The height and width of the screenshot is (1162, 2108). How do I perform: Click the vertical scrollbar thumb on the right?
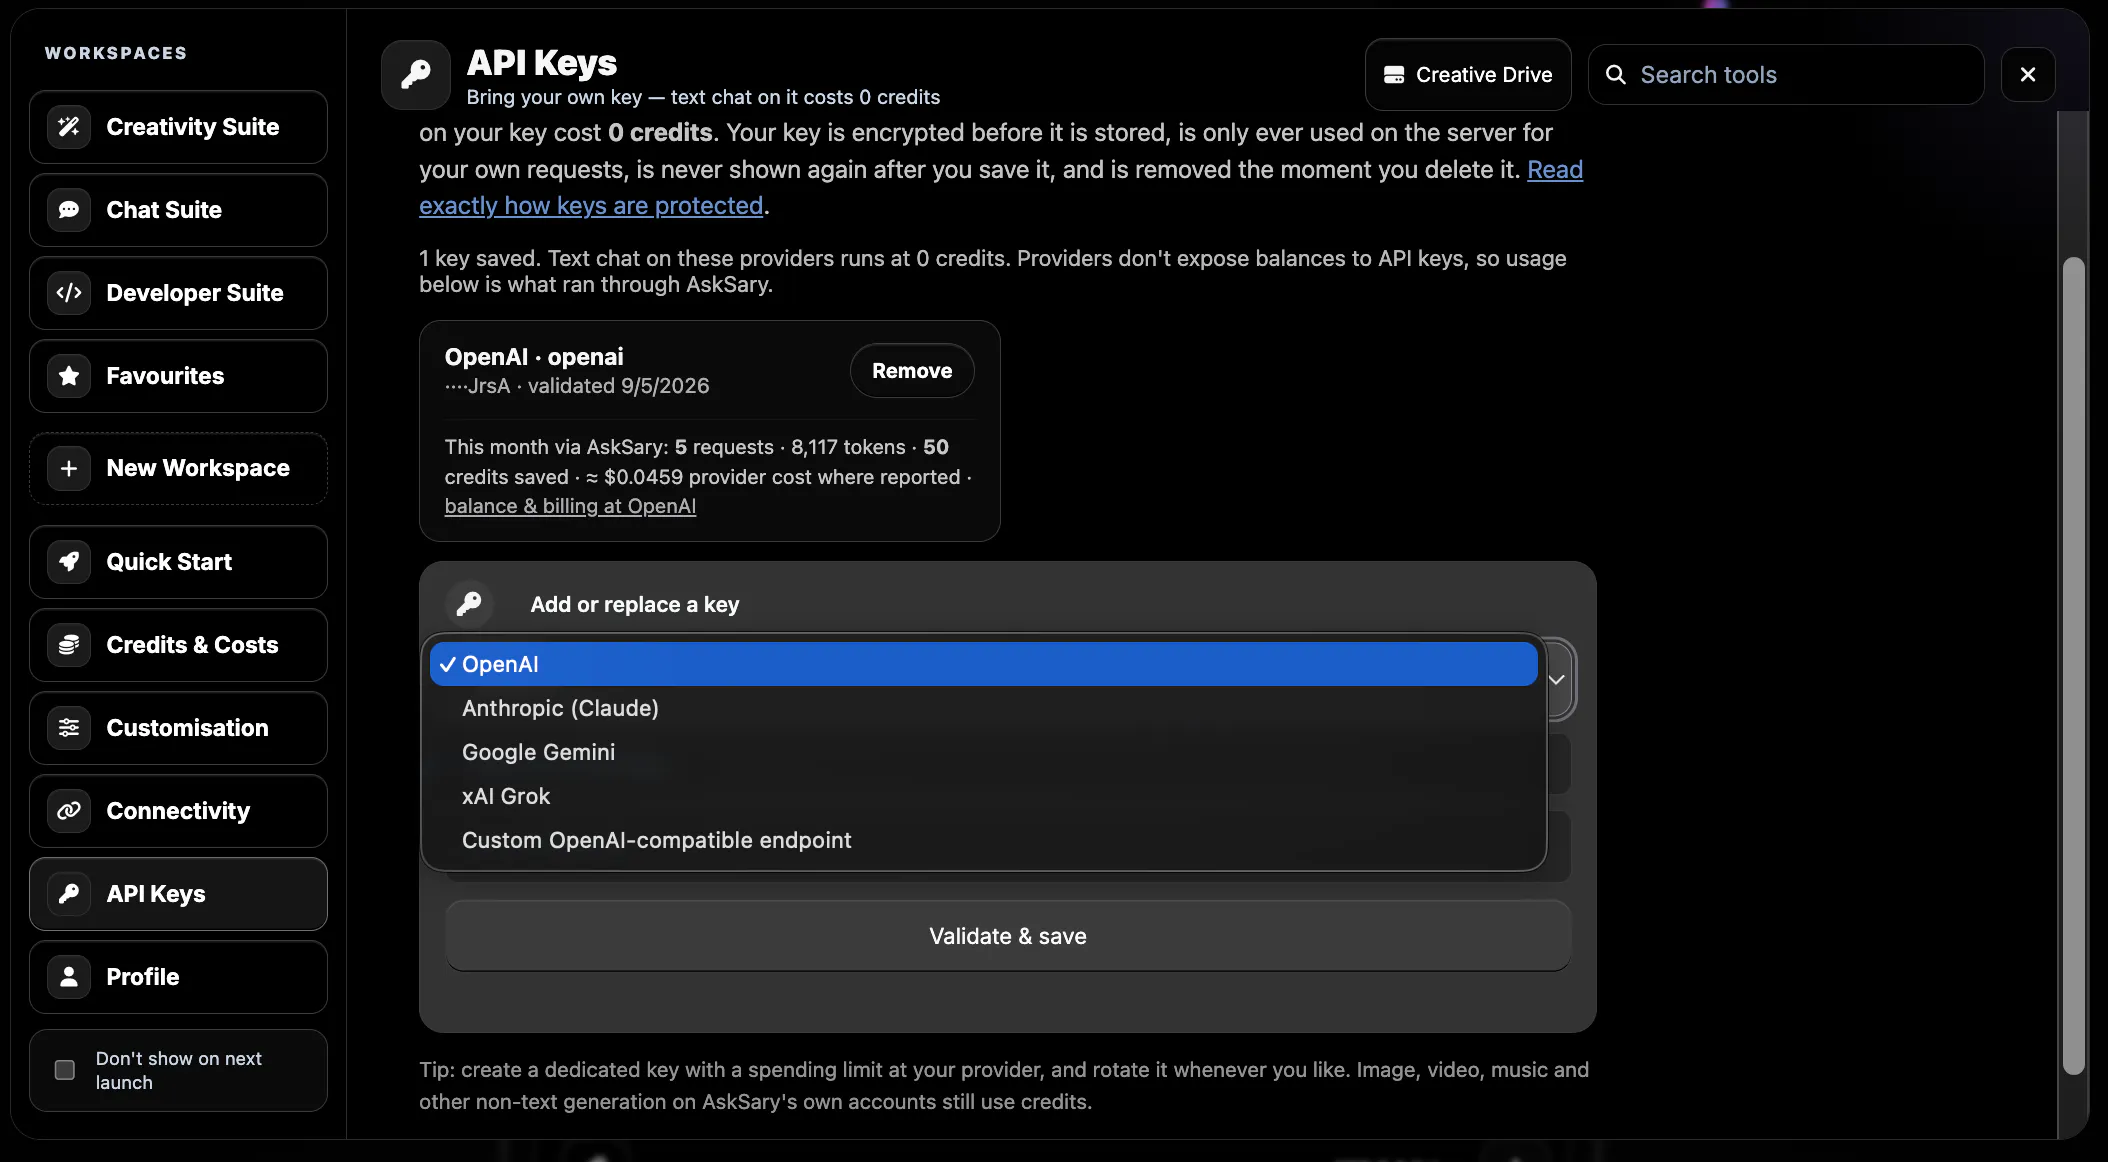pos(2074,666)
